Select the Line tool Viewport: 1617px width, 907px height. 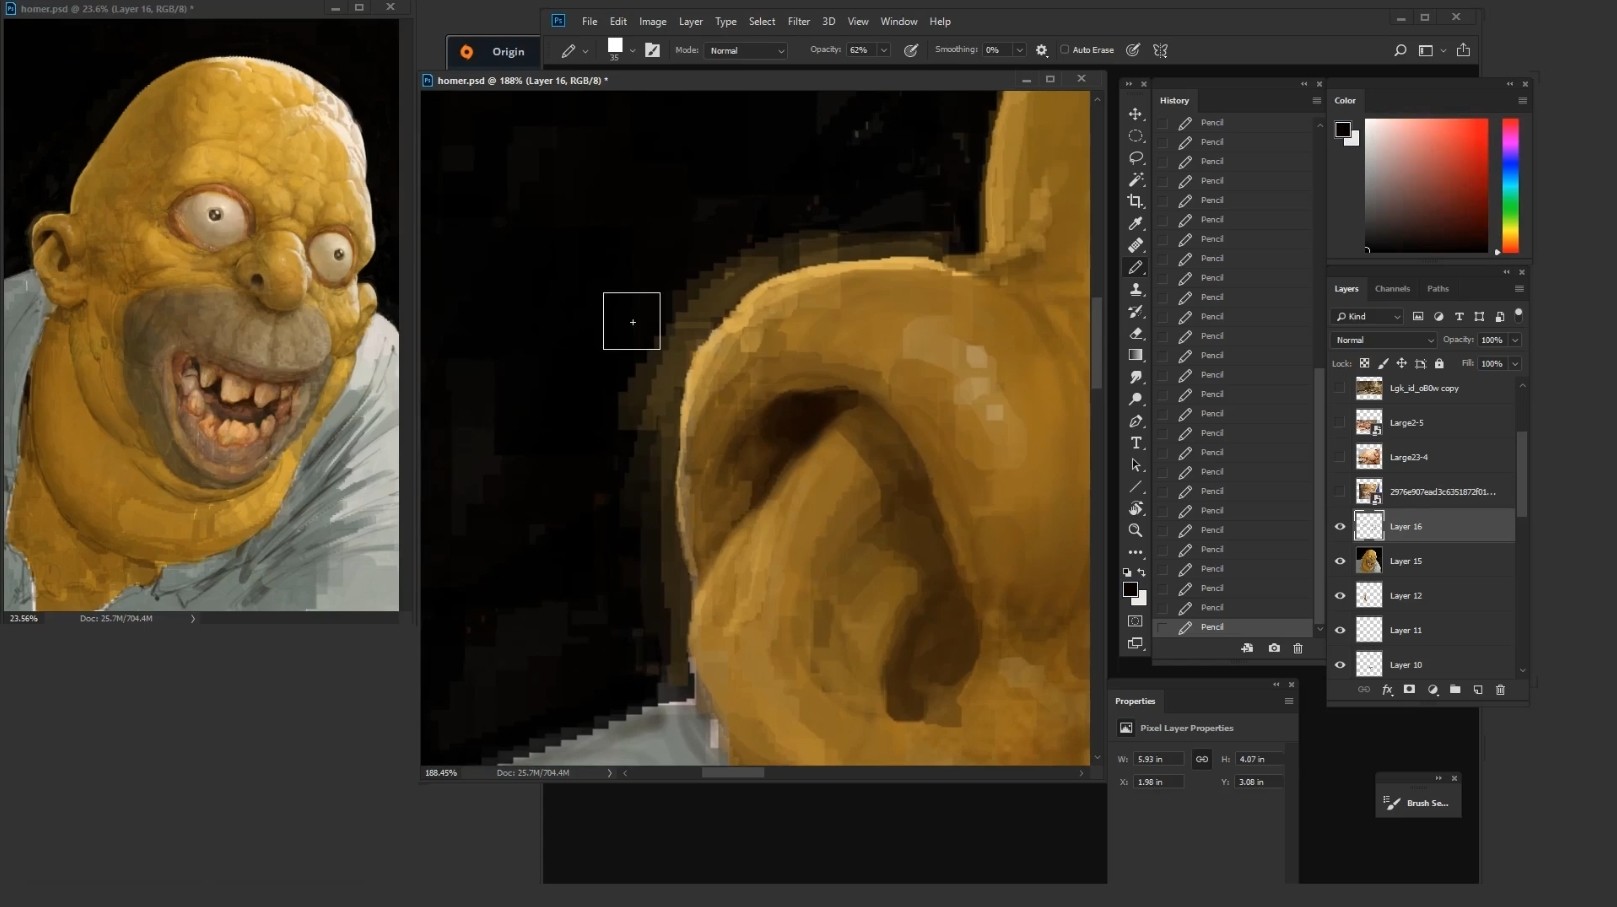pos(1135,487)
